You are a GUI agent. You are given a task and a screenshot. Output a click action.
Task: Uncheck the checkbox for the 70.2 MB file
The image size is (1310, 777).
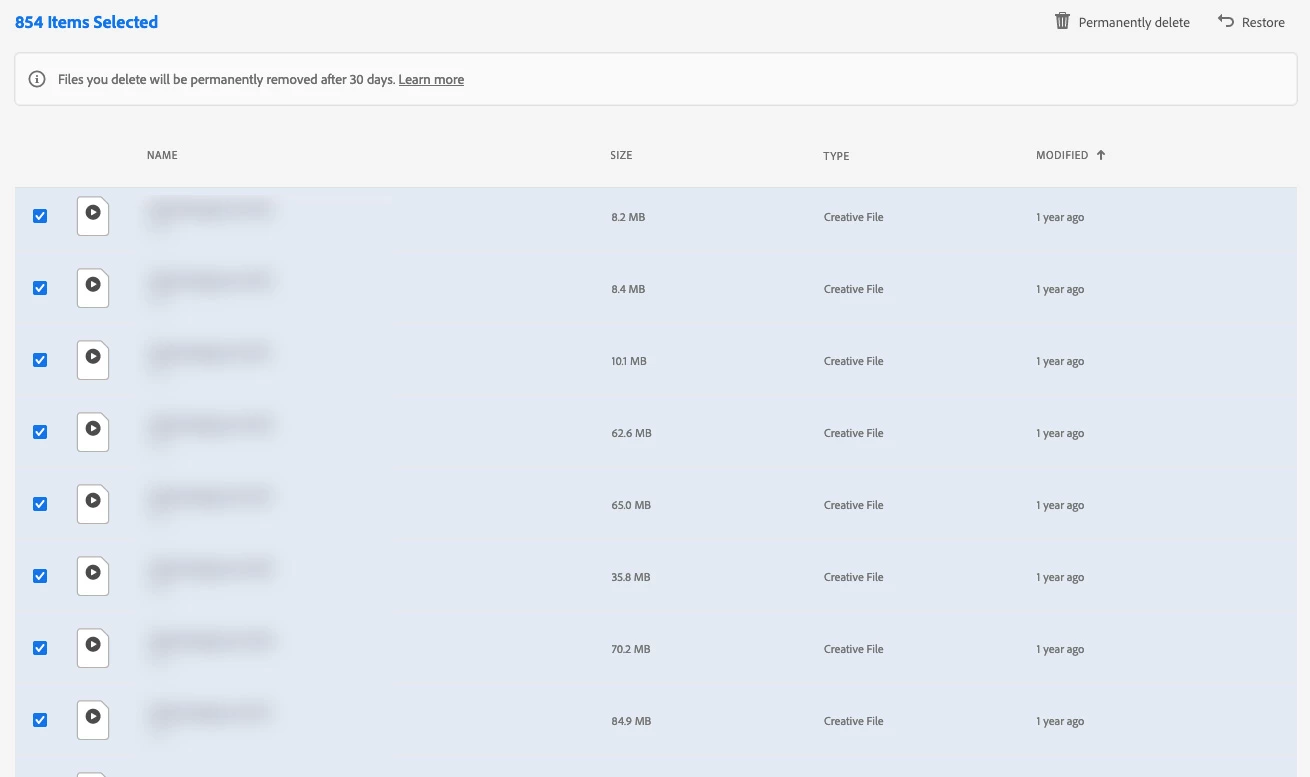pyautogui.click(x=40, y=648)
